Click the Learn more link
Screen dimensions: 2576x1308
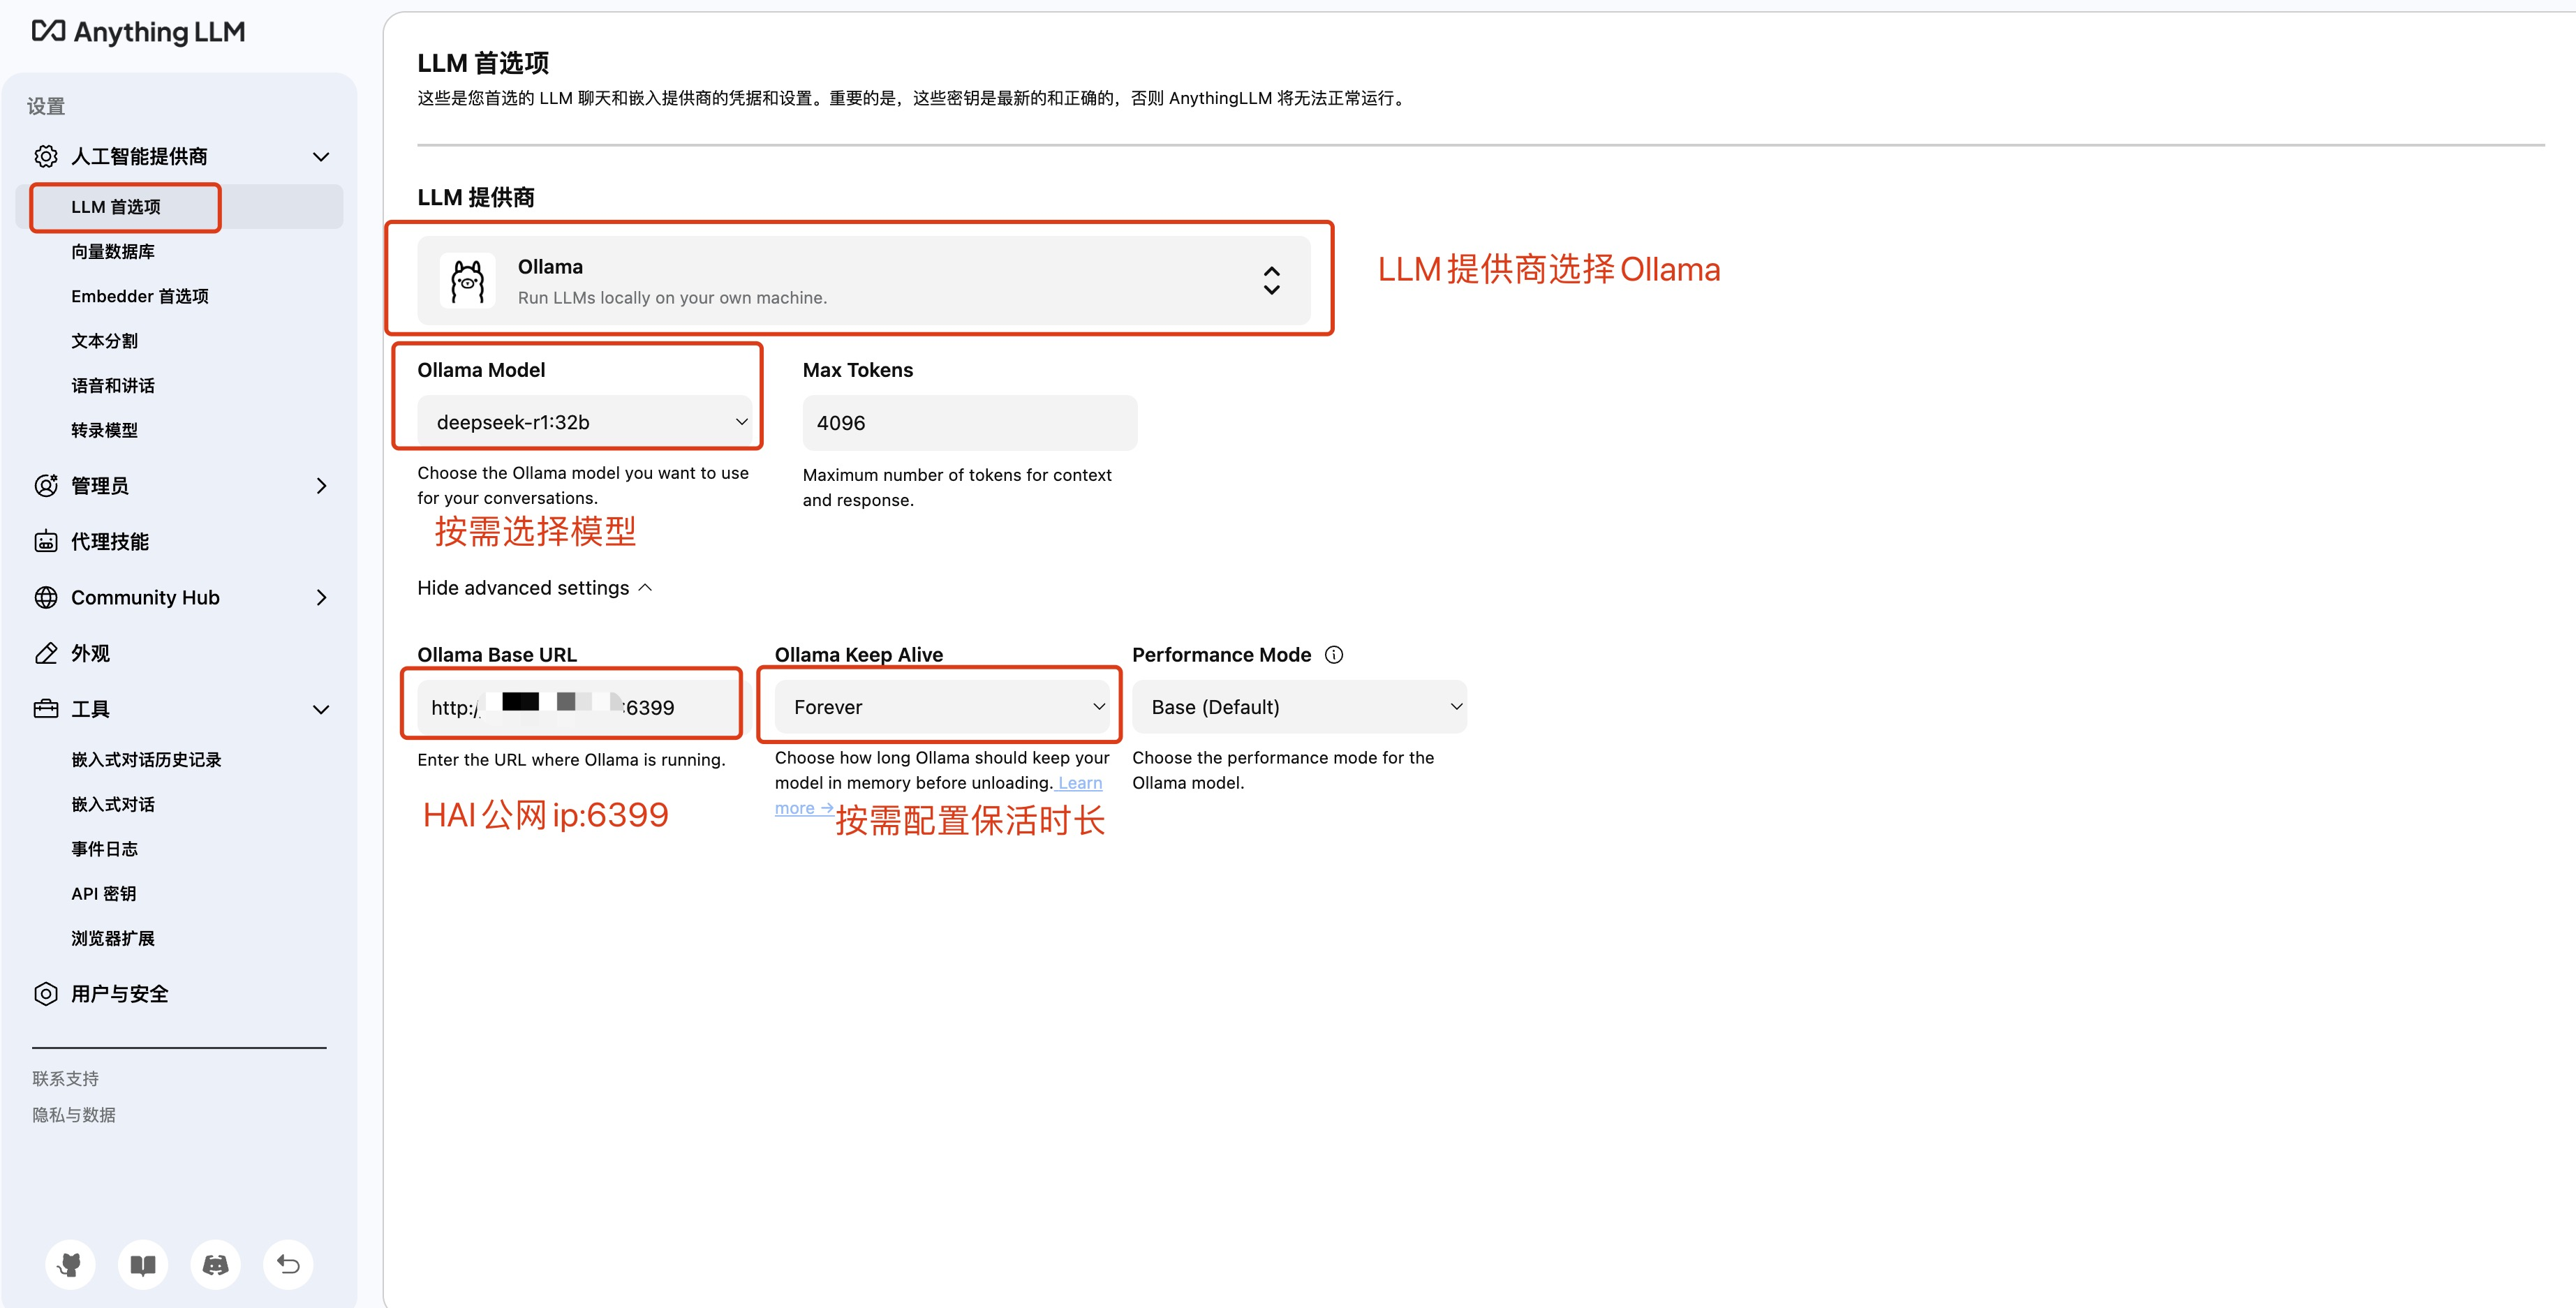tap(1080, 783)
